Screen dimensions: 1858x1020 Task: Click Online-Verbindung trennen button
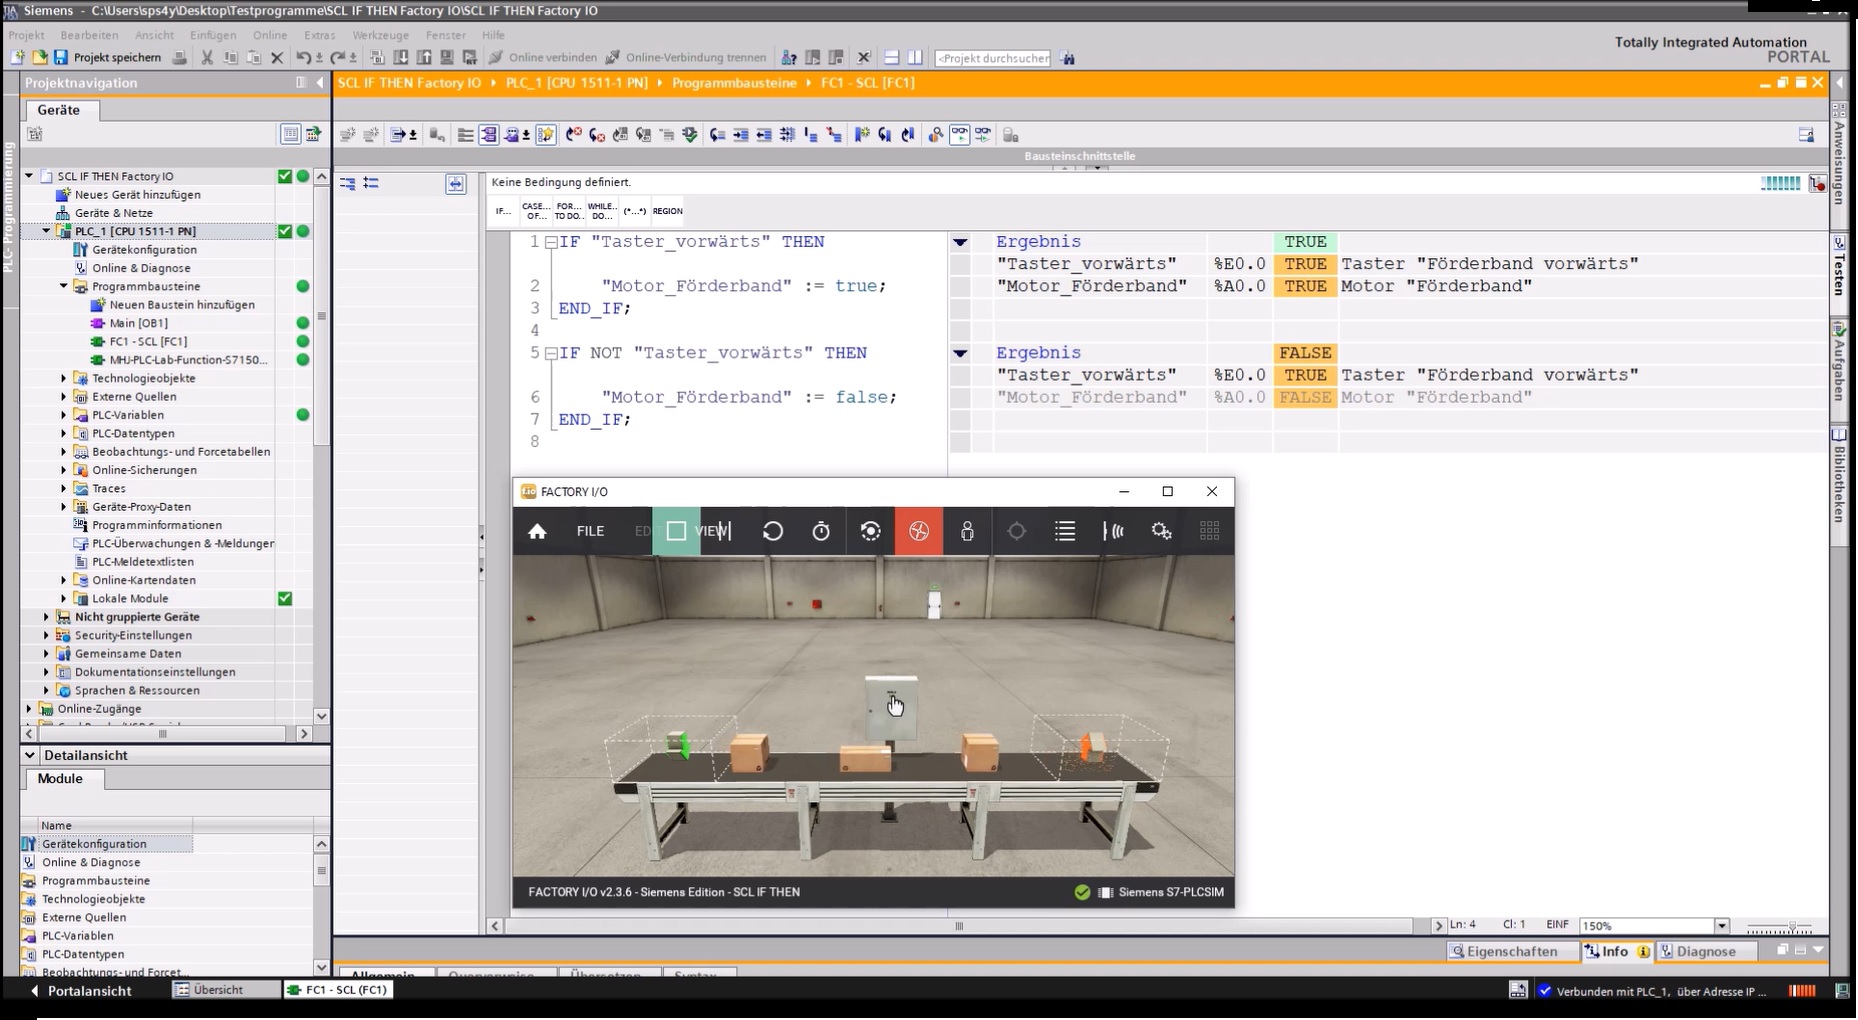(x=686, y=57)
